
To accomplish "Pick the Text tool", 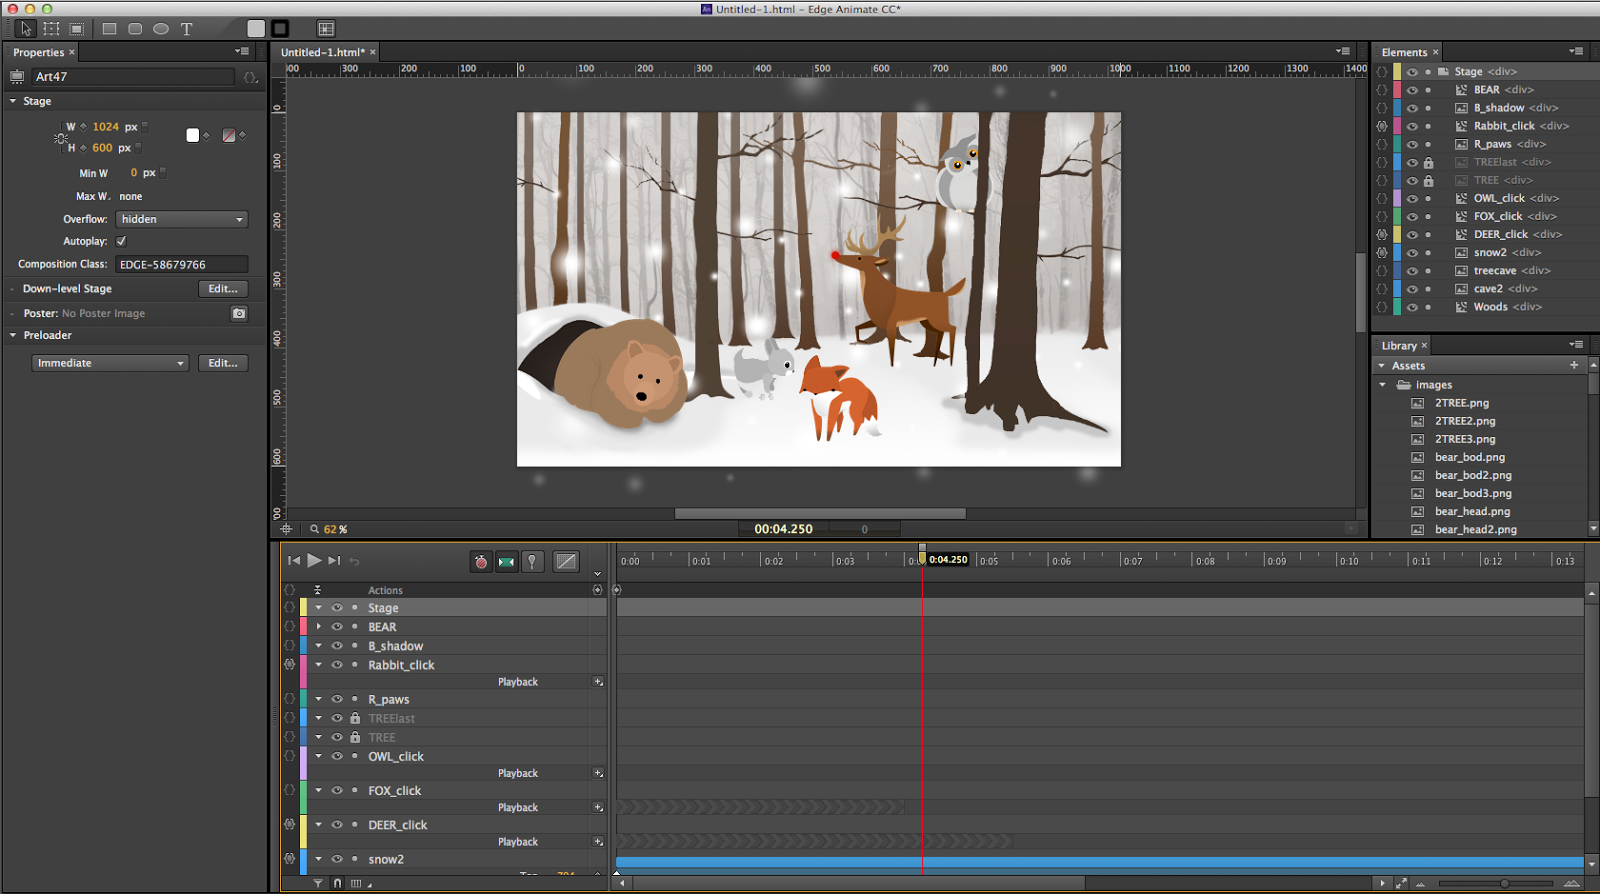I will pyautogui.click(x=186, y=29).
